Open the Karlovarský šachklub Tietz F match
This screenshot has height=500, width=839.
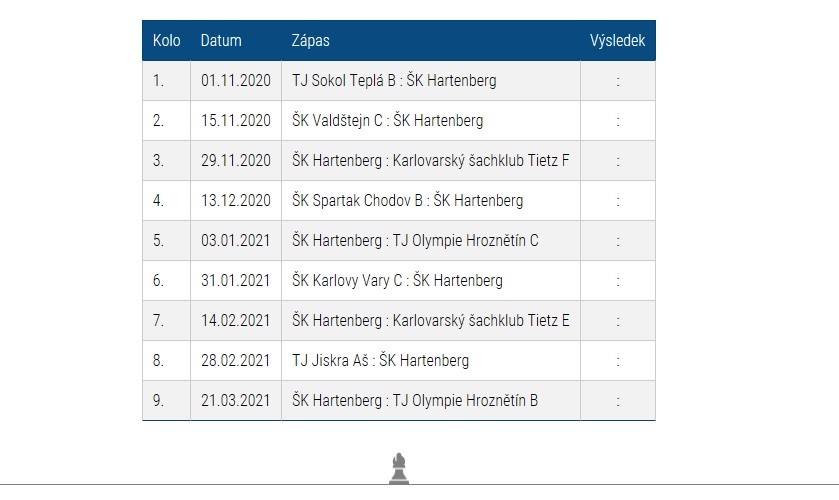[x=430, y=161]
